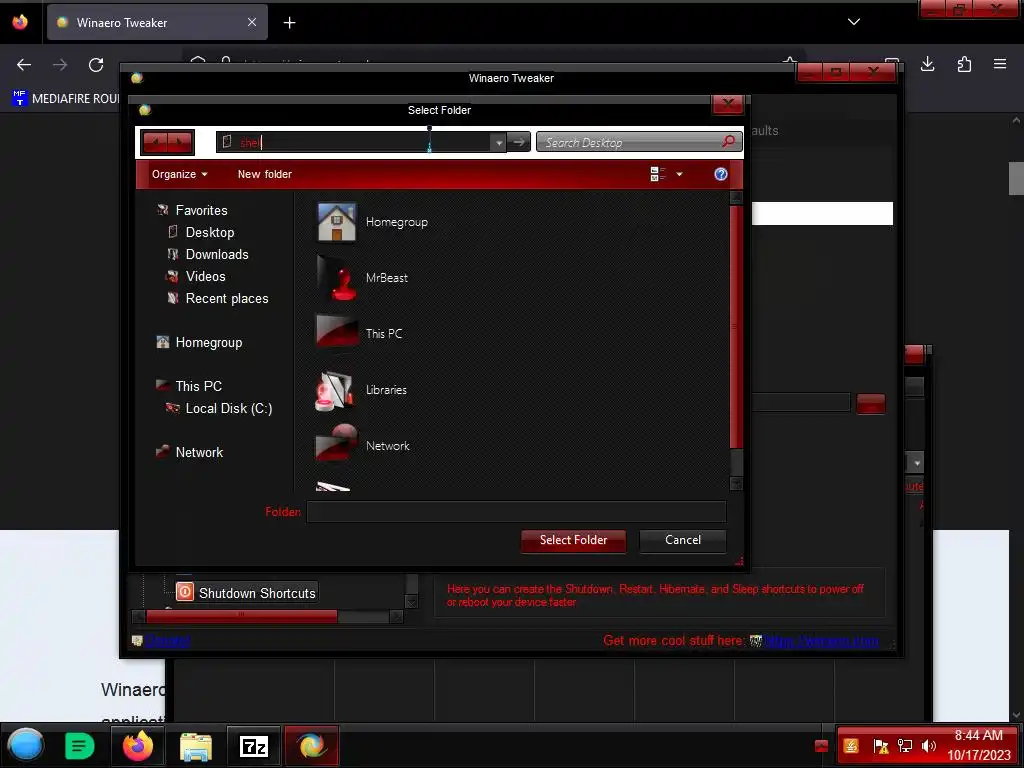Click the taskbar clock 8:44 AM
Image resolution: width=1024 pixels, height=768 pixels.
[x=978, y=736]
